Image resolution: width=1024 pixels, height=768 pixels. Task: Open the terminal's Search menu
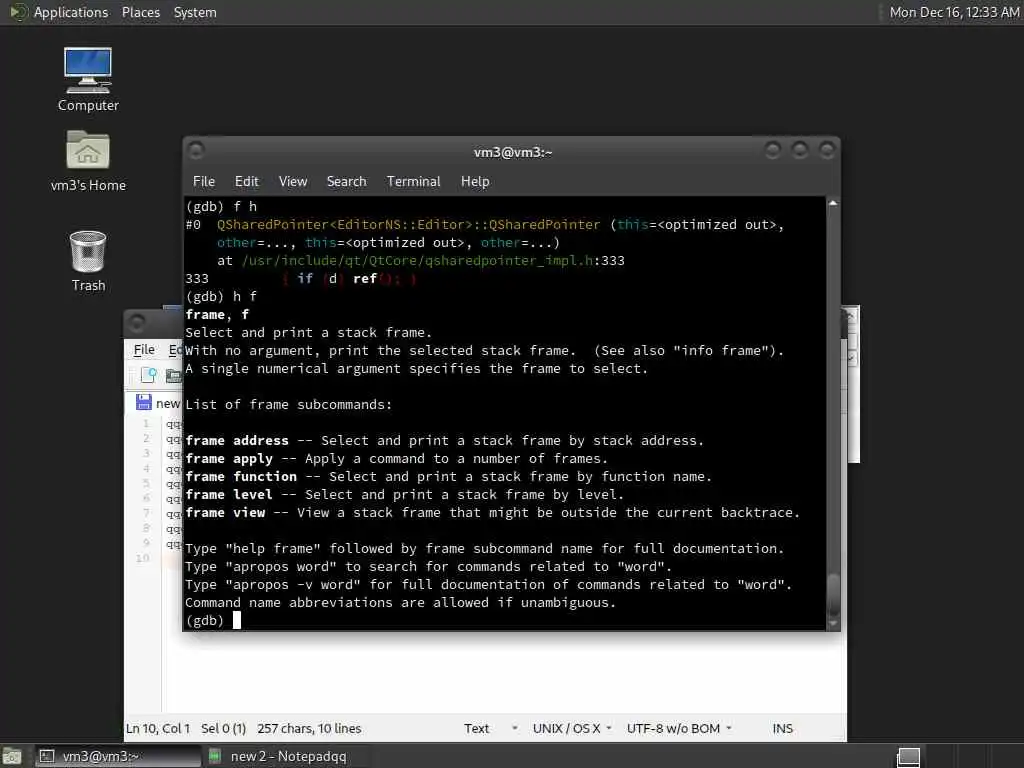click(346, 182)
